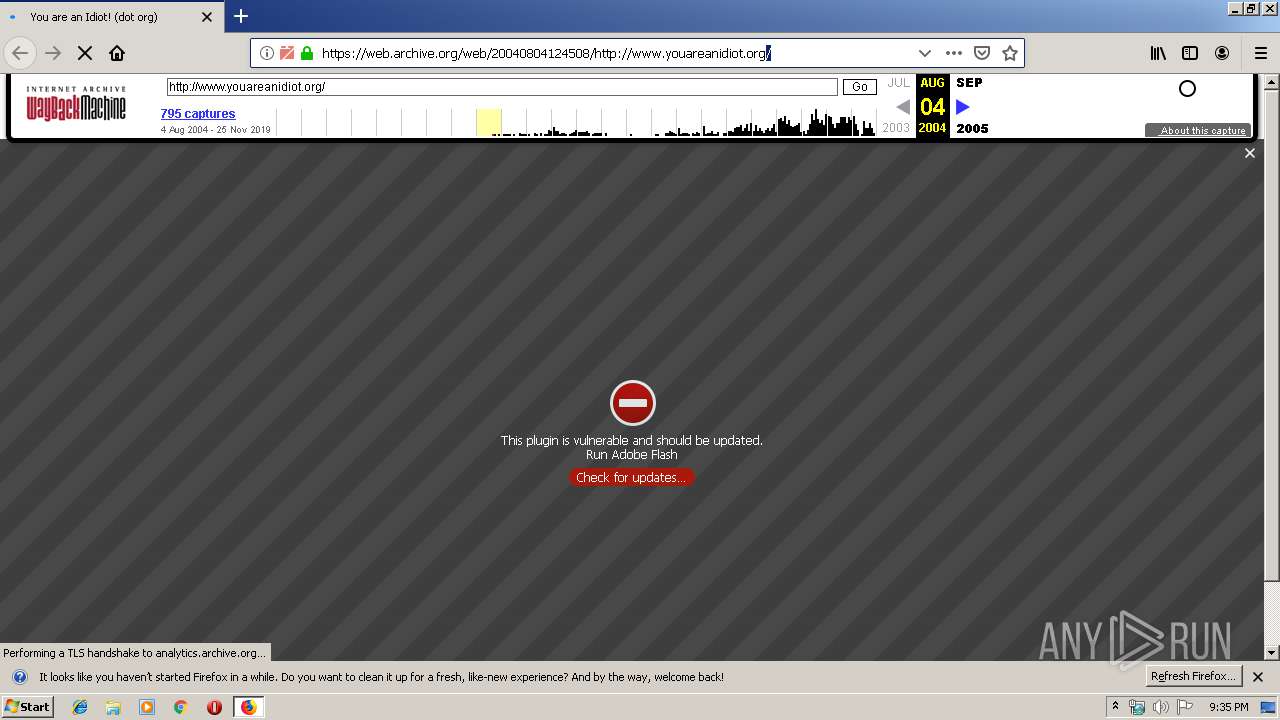Open the Firefox hamburger menu

(x=1261, y=53)
